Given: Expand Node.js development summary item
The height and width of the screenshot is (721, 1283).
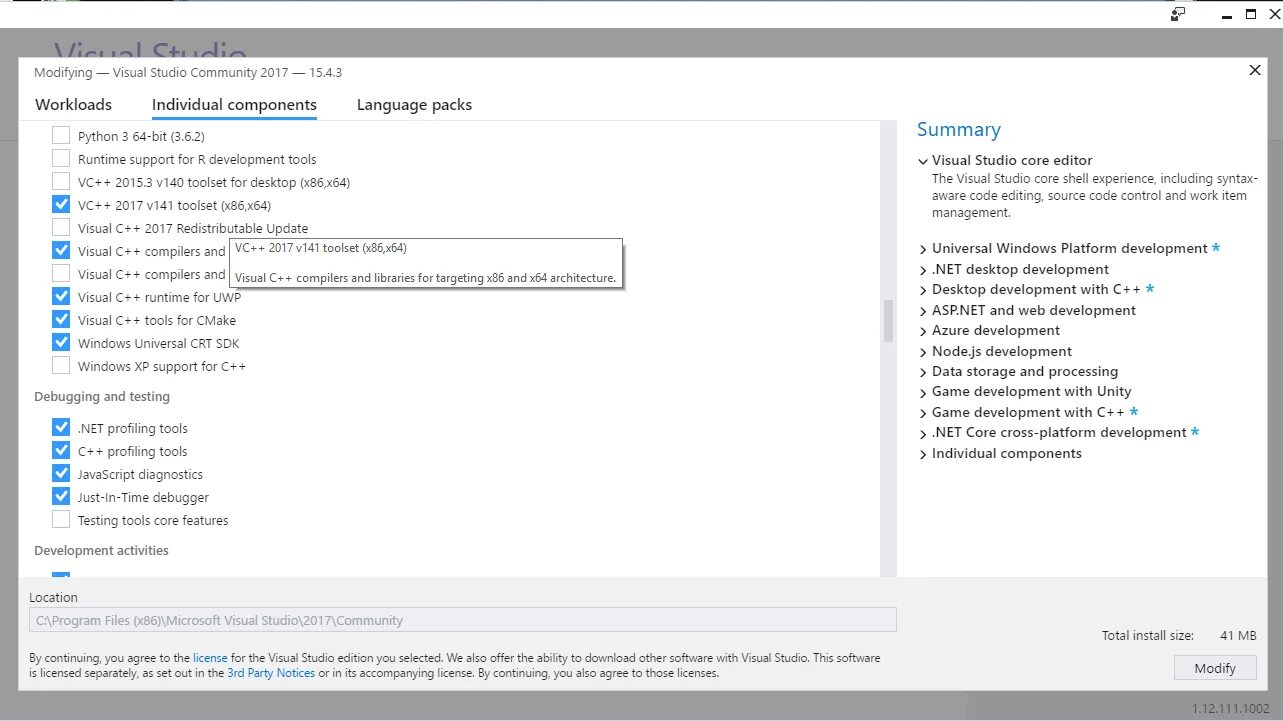Looking at the screenshot, I should click(923, 352).
